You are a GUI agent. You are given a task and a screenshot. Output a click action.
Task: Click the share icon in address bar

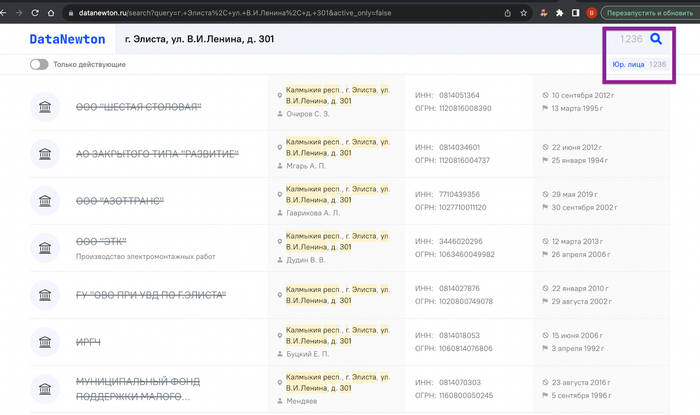[508, 13]
